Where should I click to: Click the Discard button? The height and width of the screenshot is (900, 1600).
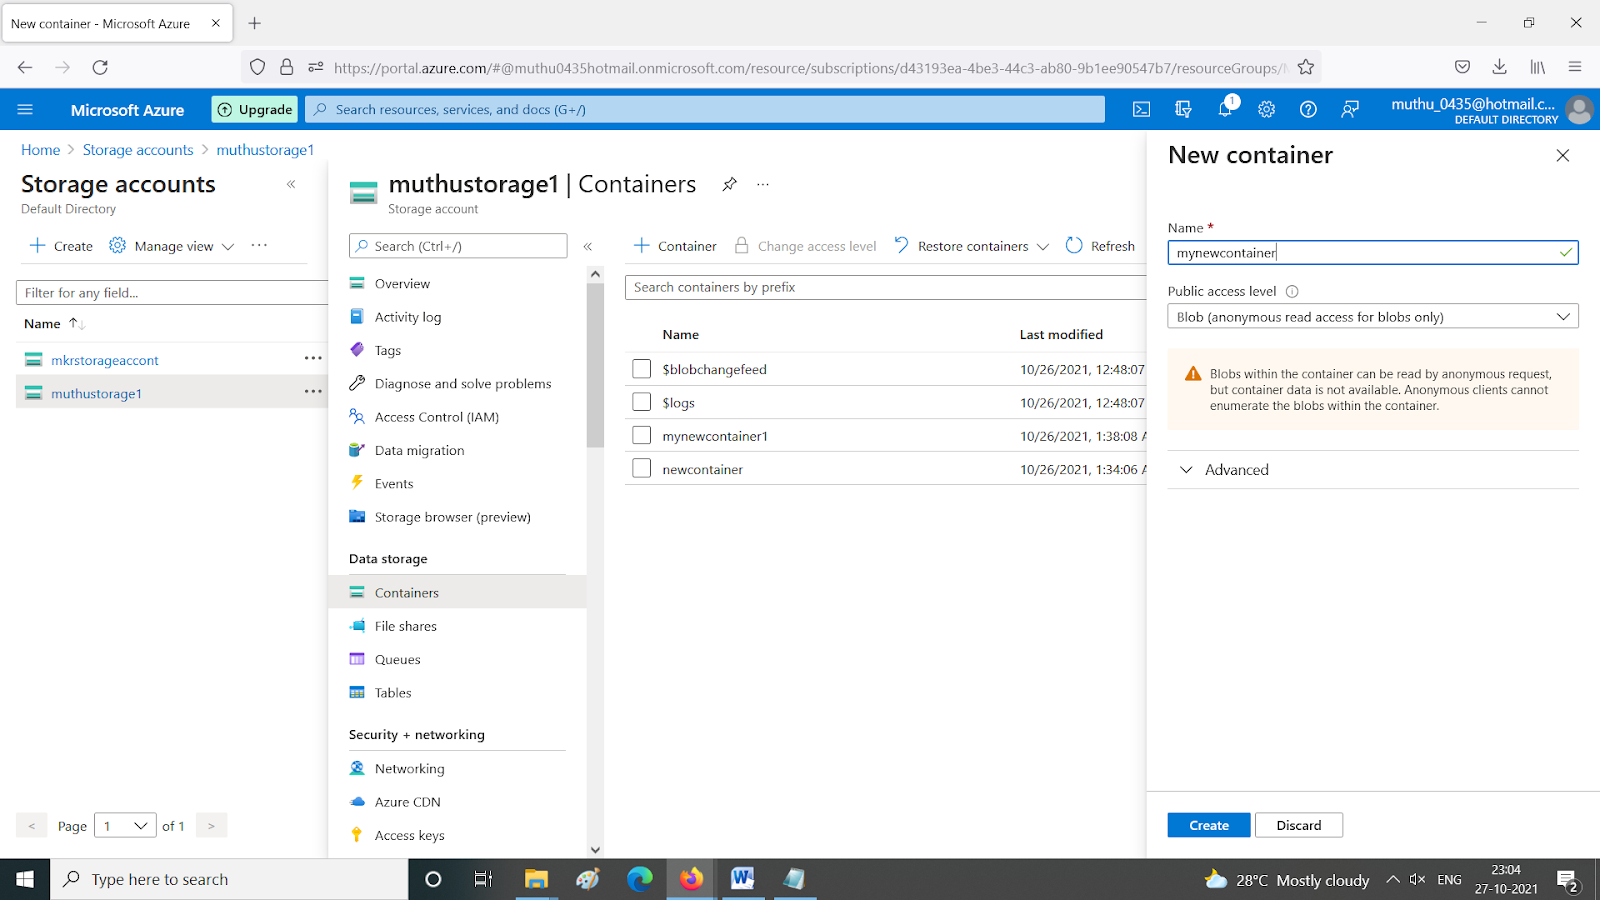pos(1299,825)
